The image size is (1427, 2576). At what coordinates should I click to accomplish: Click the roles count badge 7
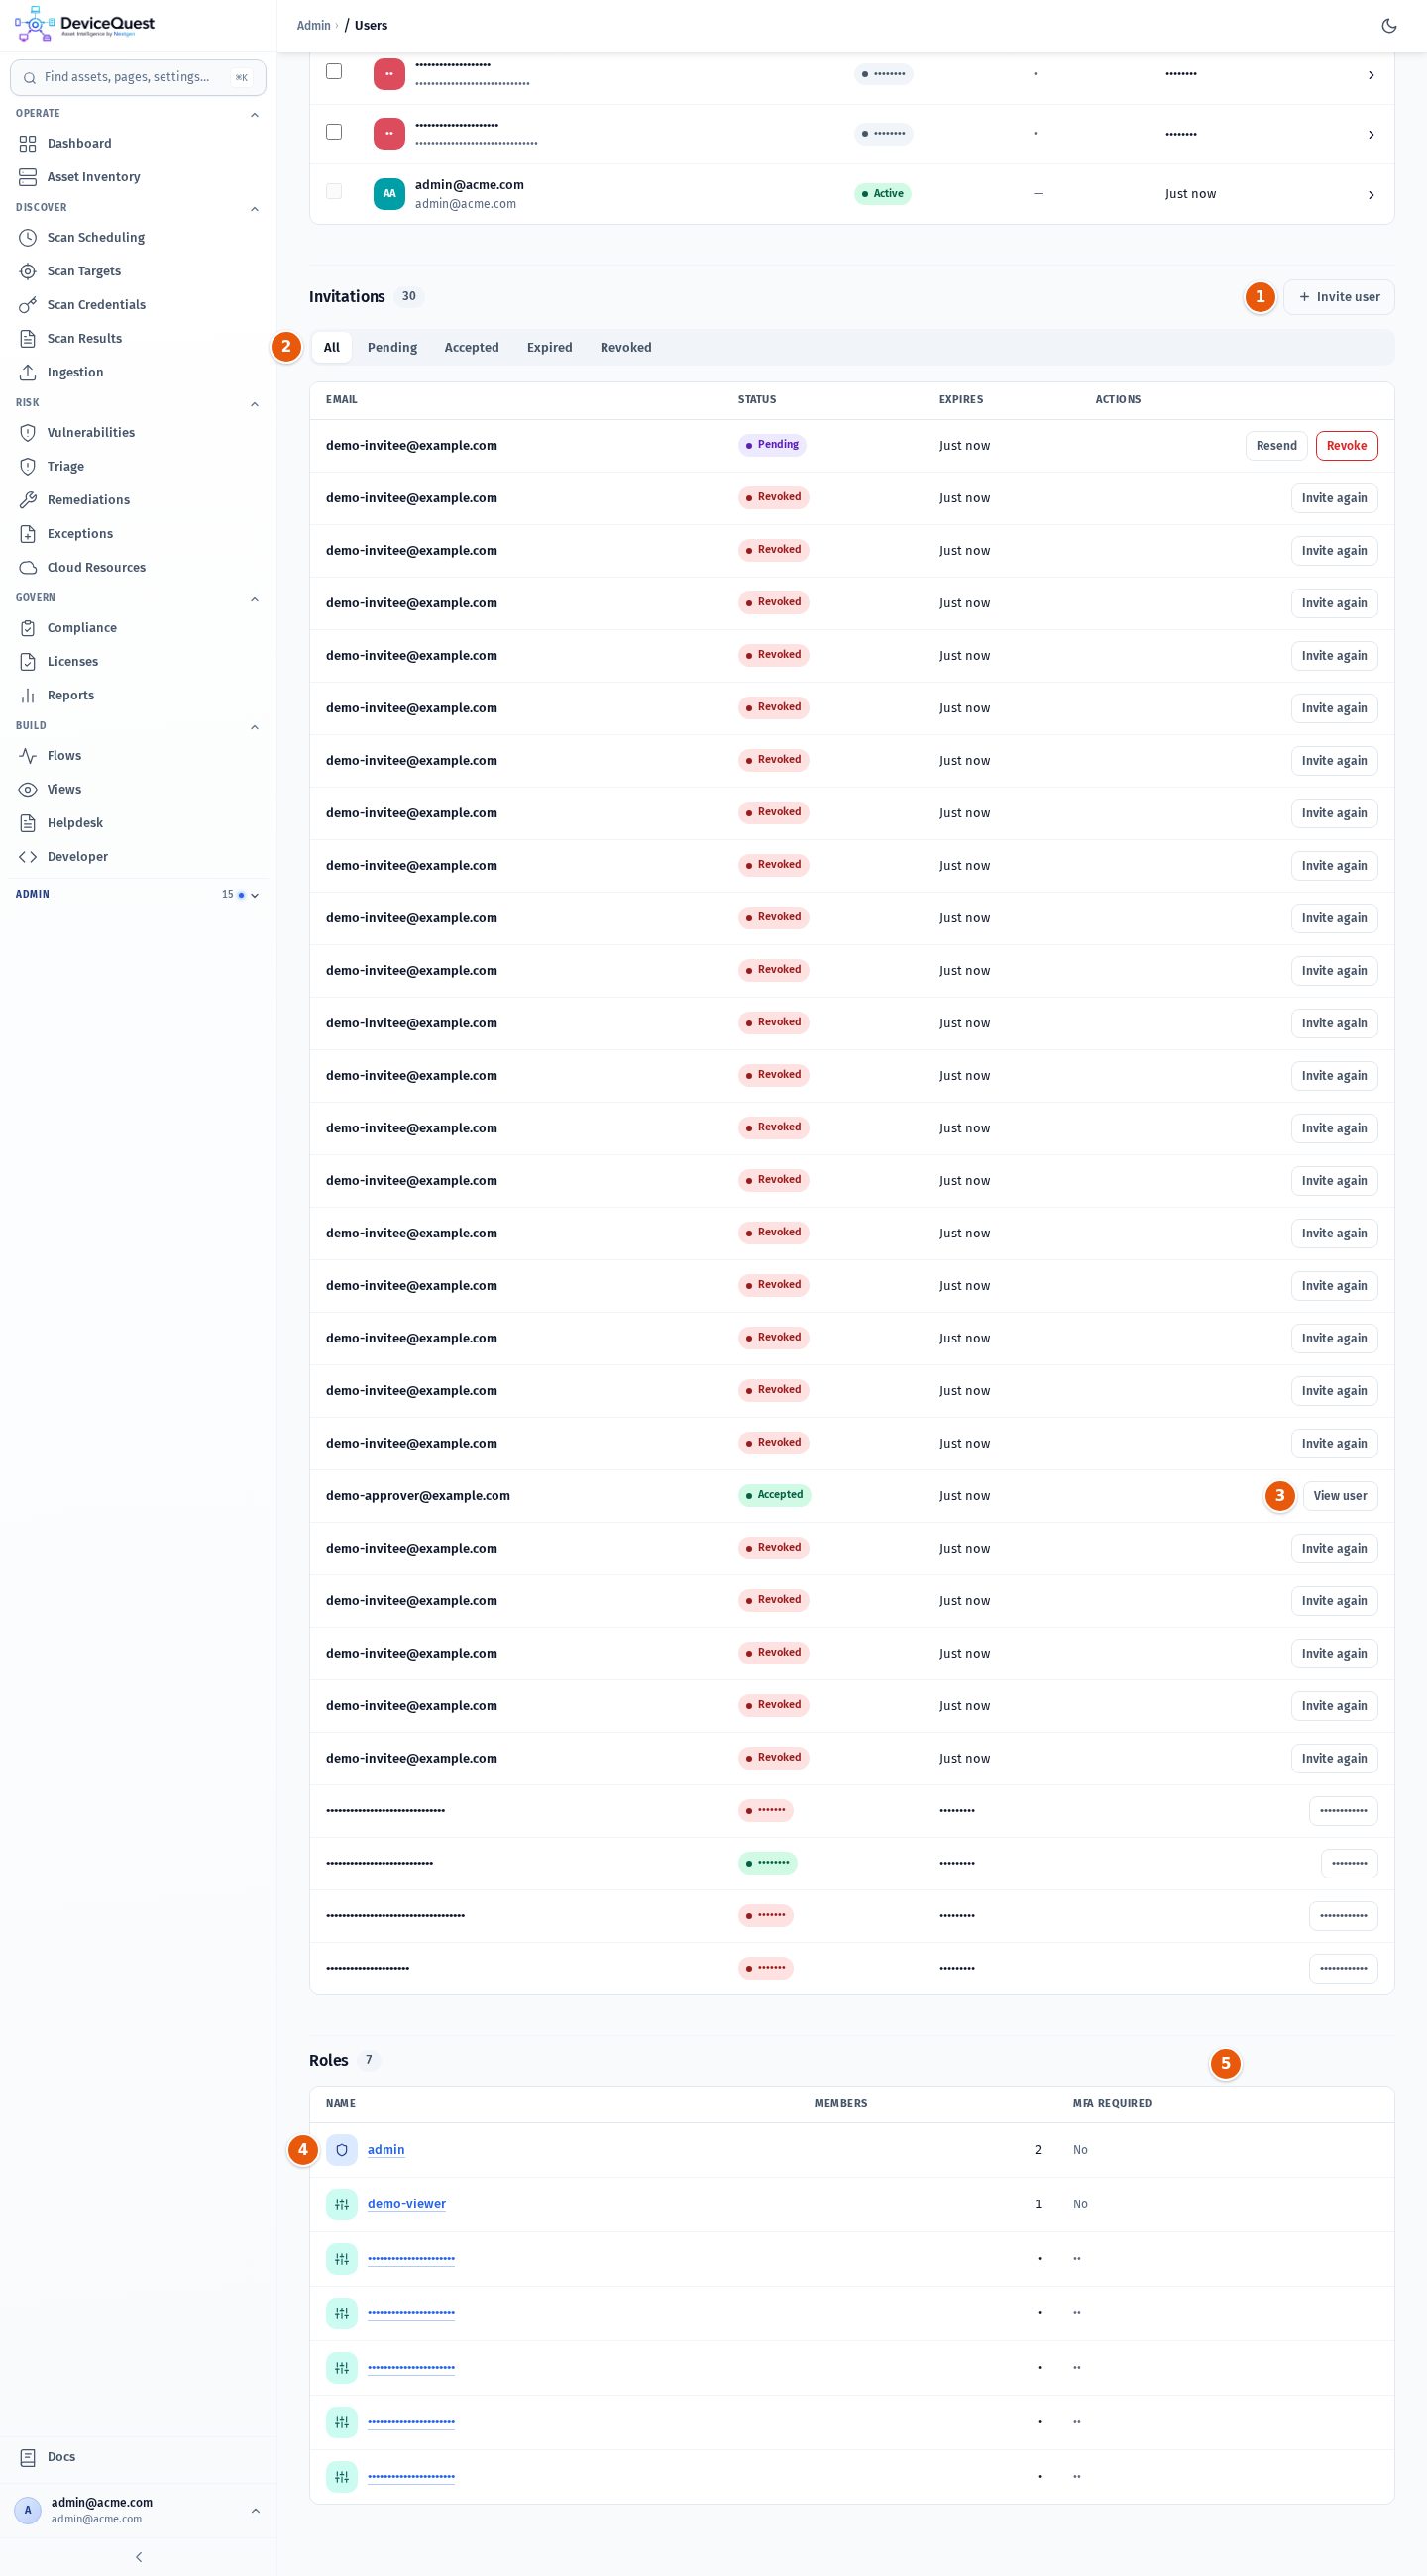point(368,2059)
